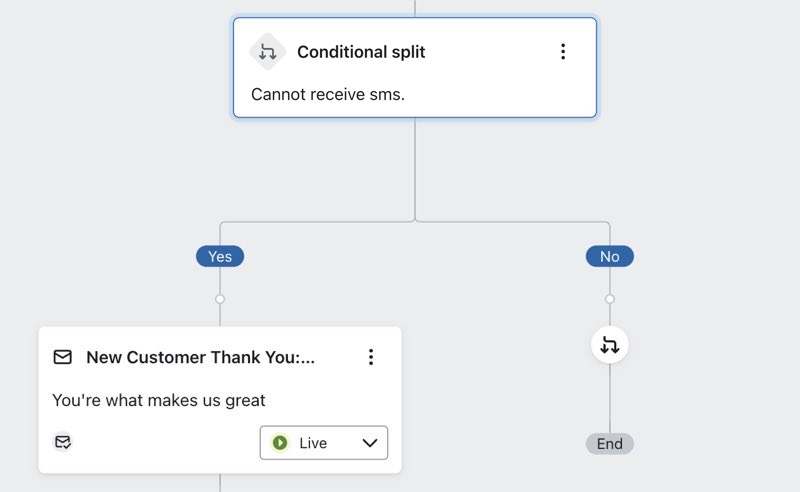Click the connector dot below No
Image resolution: width=800 pixels, height=492 pixels.
click(x=610, y=299)
